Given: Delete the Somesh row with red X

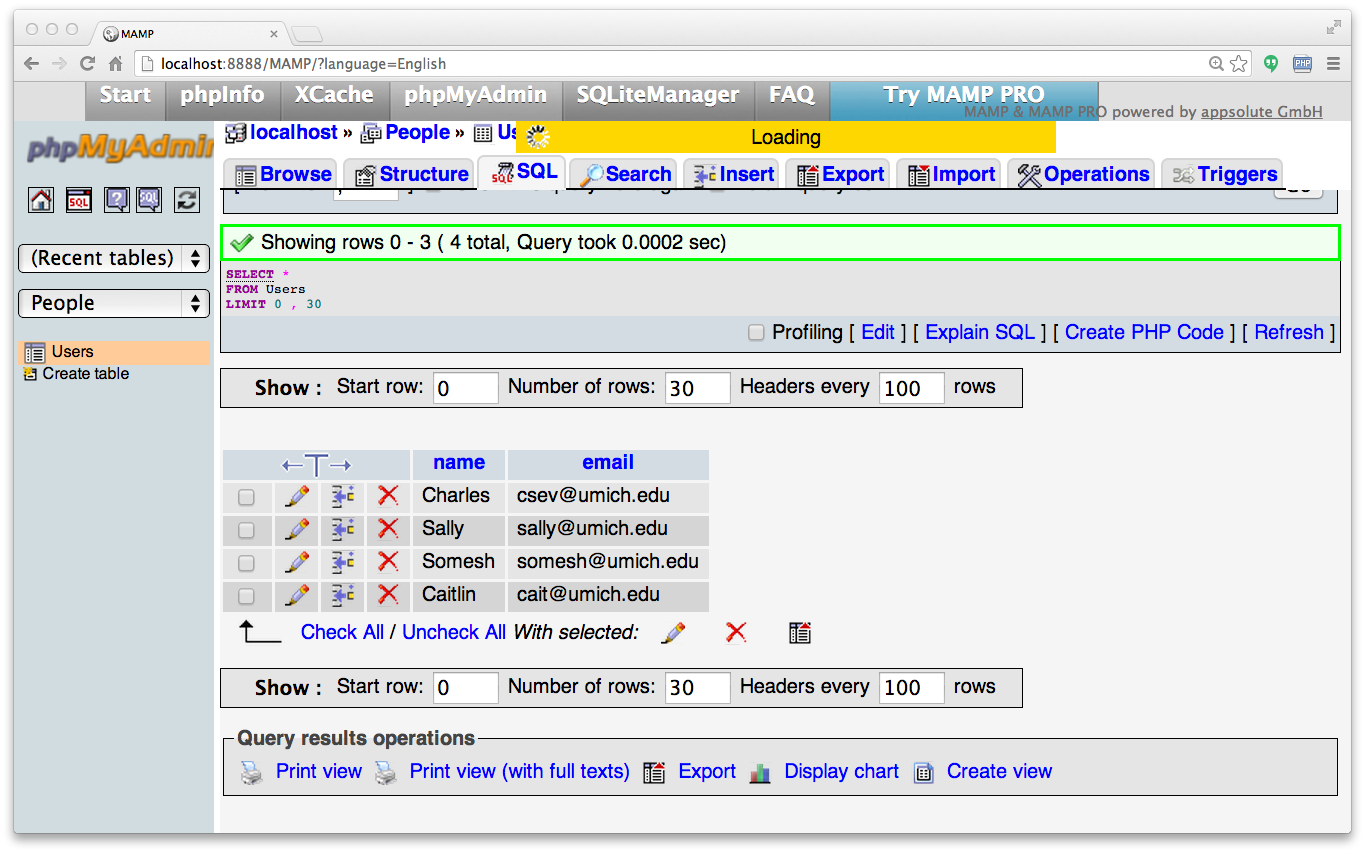Looking at the screenshot, I should (388, 562).
